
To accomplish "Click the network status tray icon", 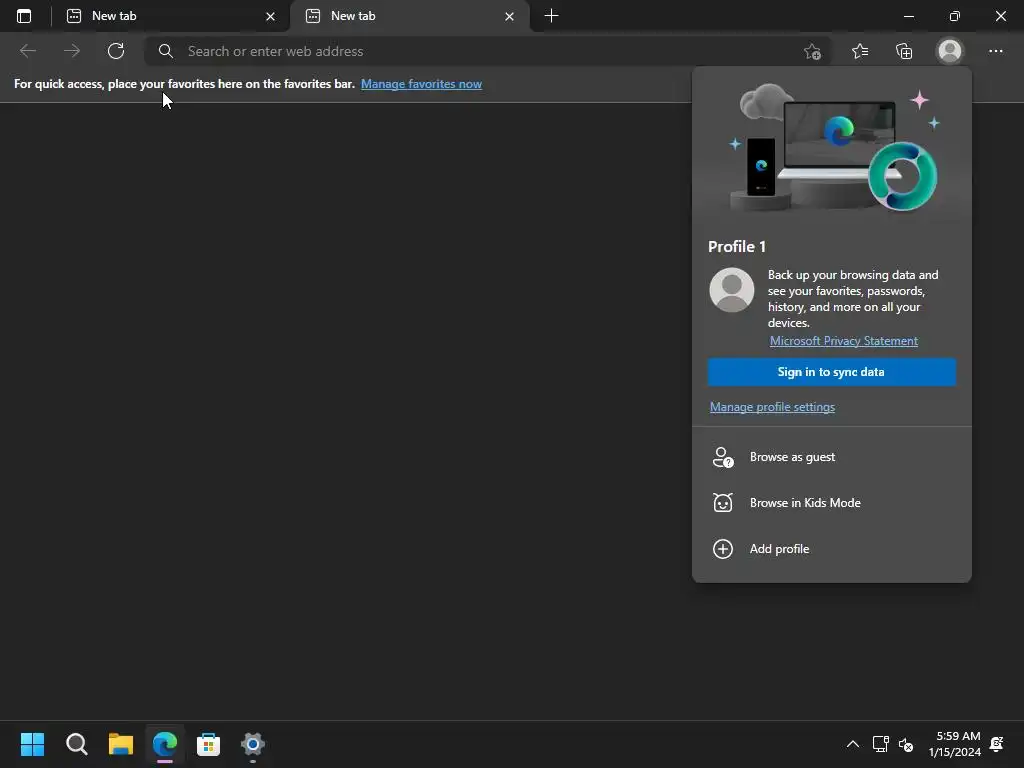I will pyautogui.click(x=880, y=744).
